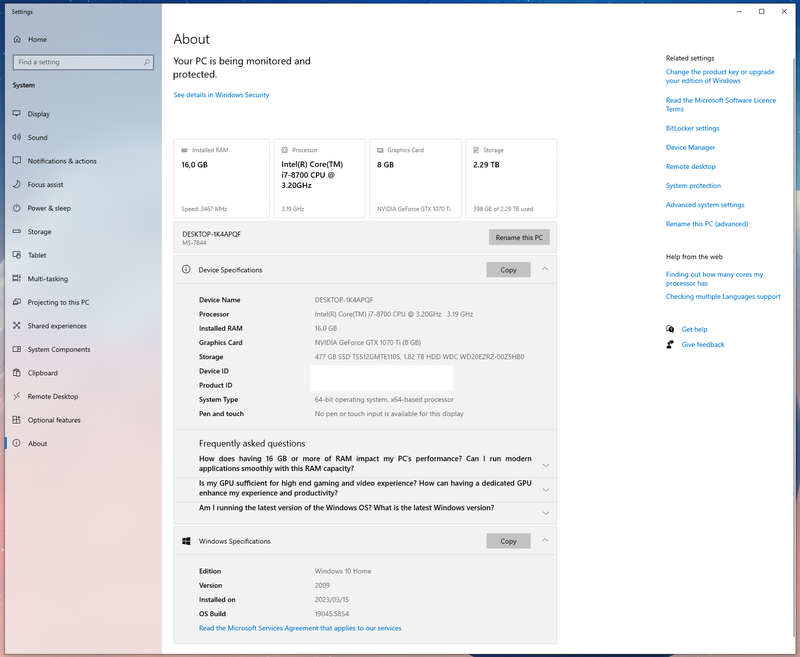800x657 pixels.
Task: Click the Display monitor icon
Action: (x=17, y=113)
